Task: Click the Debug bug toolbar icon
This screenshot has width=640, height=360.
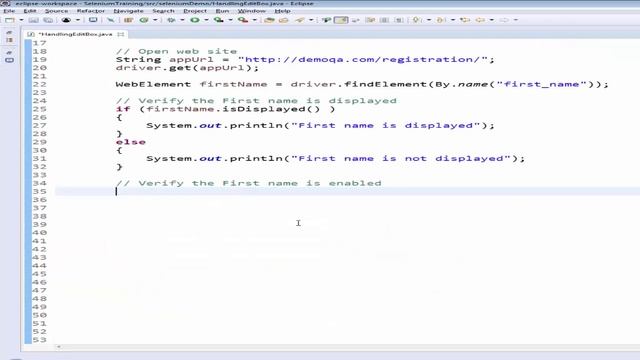Action: (171, 20)
